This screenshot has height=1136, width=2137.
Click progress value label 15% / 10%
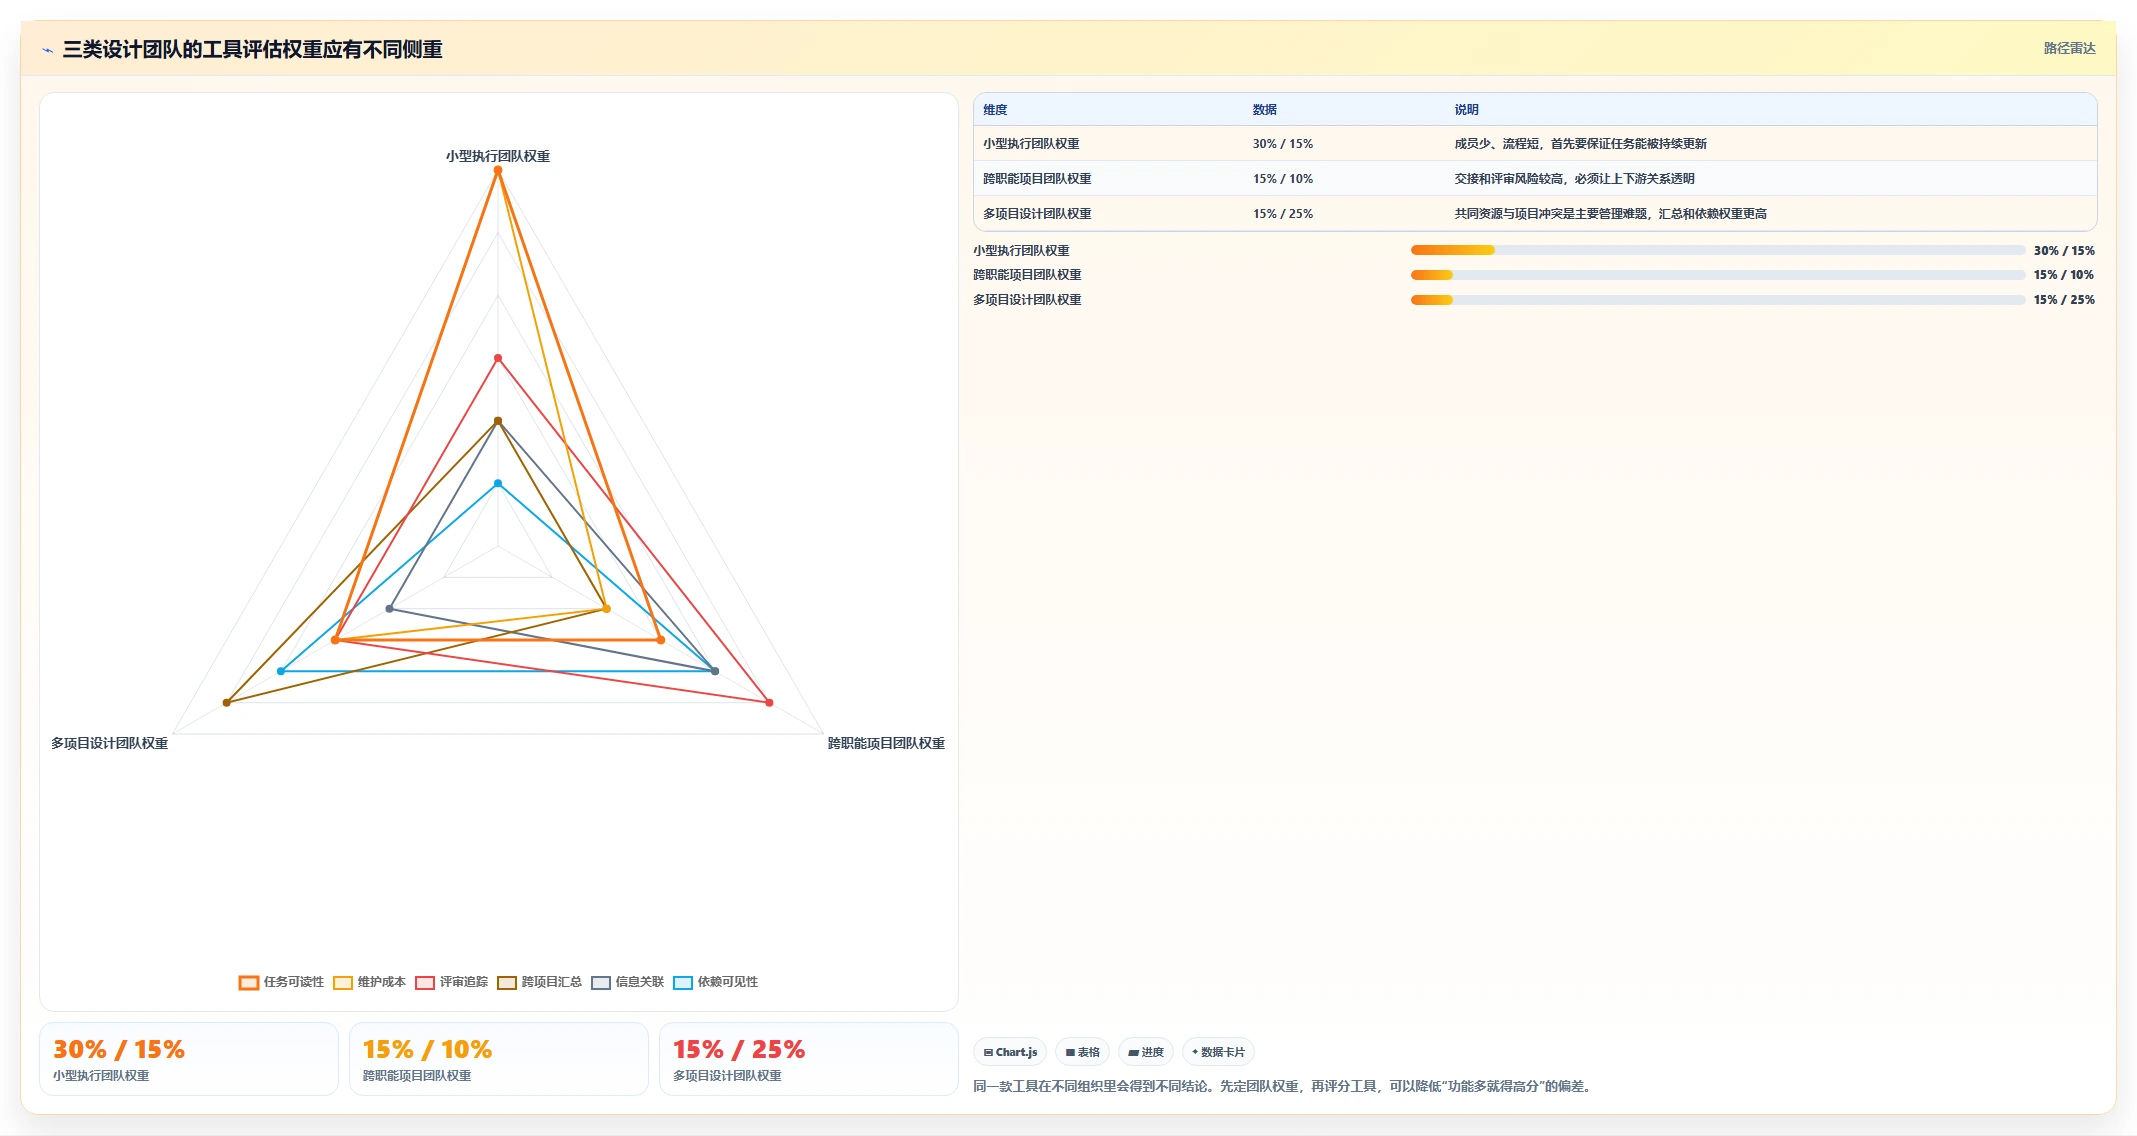pyautogui.click(x=2064, y=275)
